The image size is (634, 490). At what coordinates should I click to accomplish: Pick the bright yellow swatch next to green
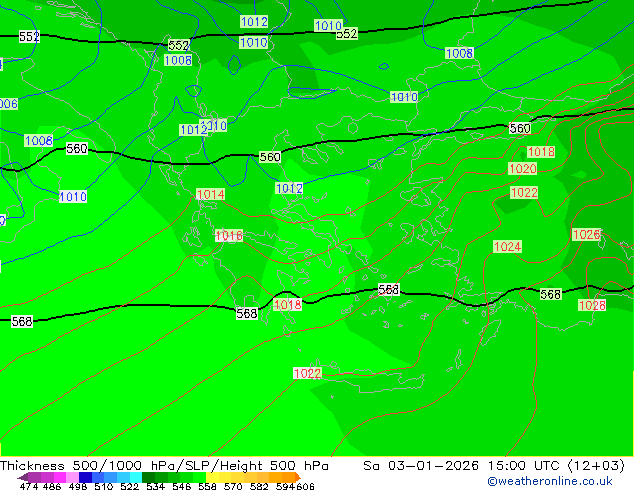point(212,477)
